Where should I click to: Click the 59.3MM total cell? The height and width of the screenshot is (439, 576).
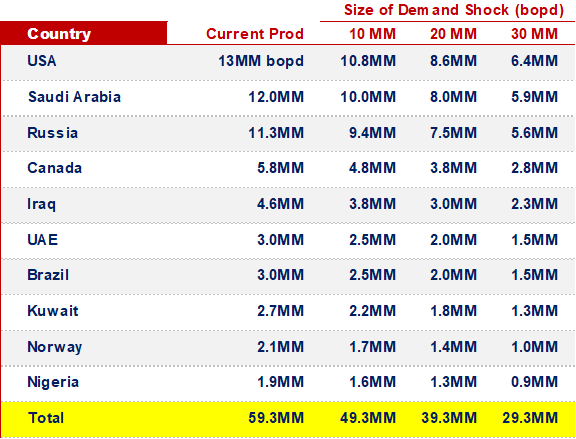tap(276, 418)
